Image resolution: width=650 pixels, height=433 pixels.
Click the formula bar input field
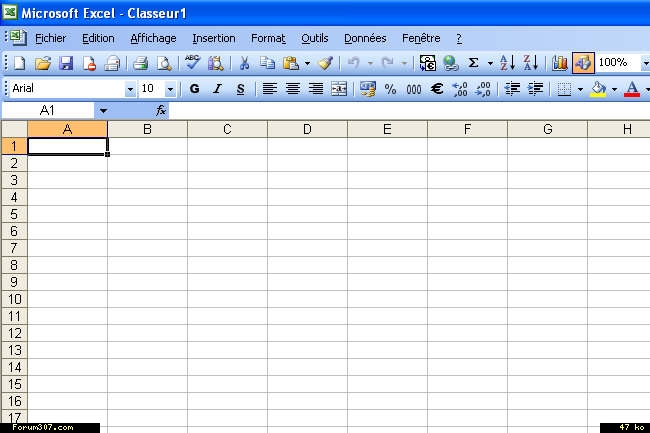click(x=409, y=110)
